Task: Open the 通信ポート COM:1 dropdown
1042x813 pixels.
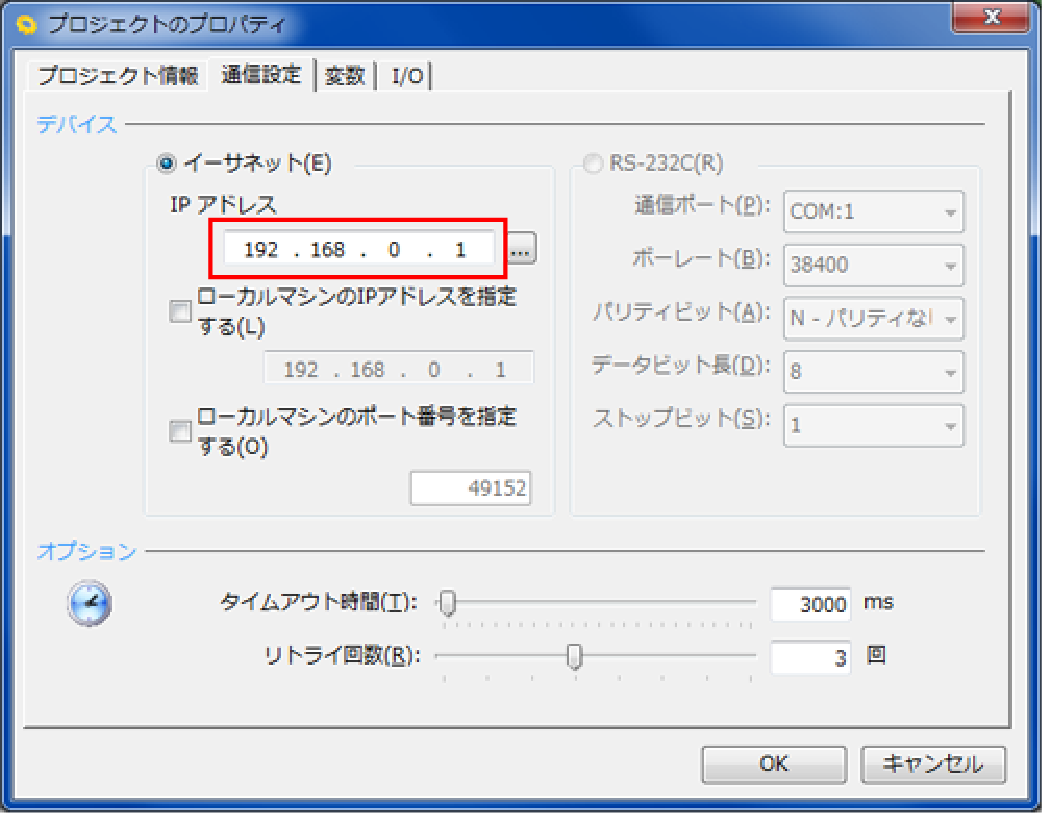Action: coord(873,212)
